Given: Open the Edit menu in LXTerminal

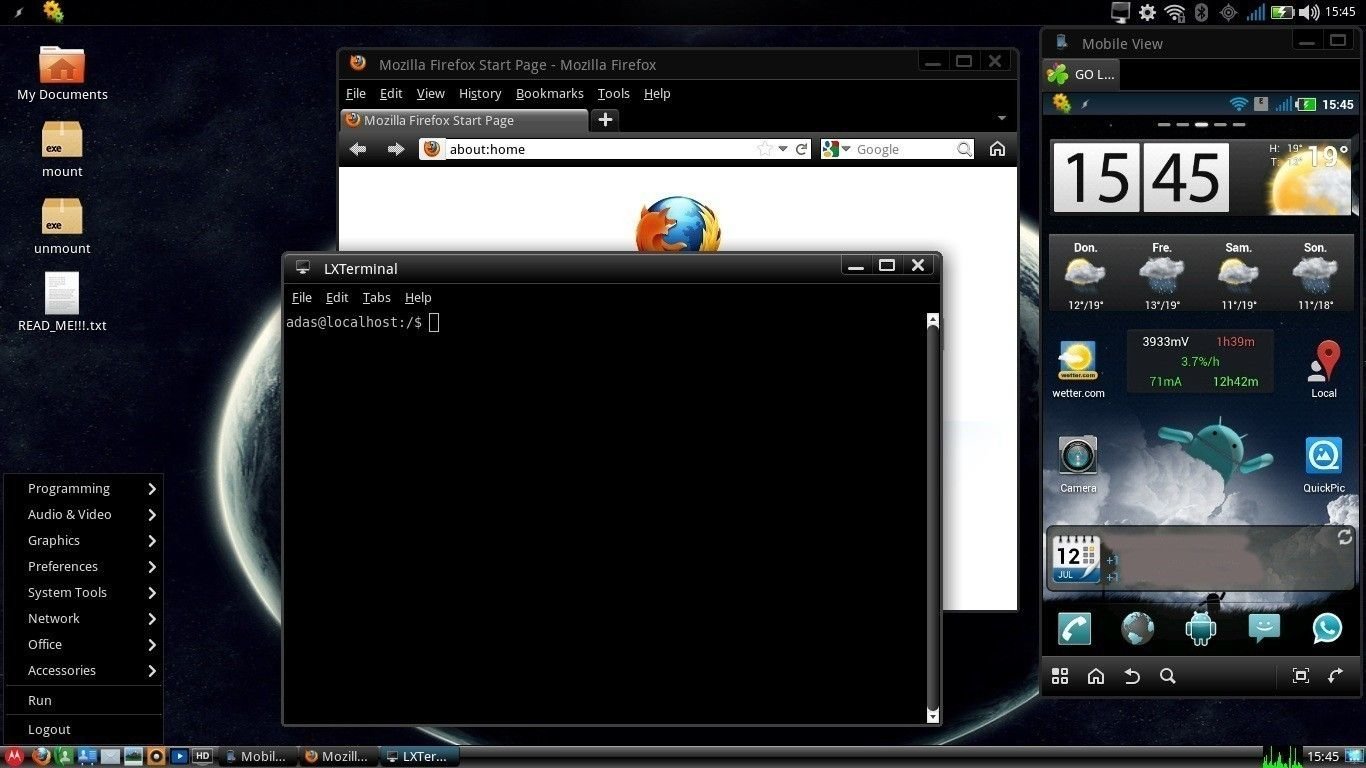Looking at the screenshot, I should [337, 297].
